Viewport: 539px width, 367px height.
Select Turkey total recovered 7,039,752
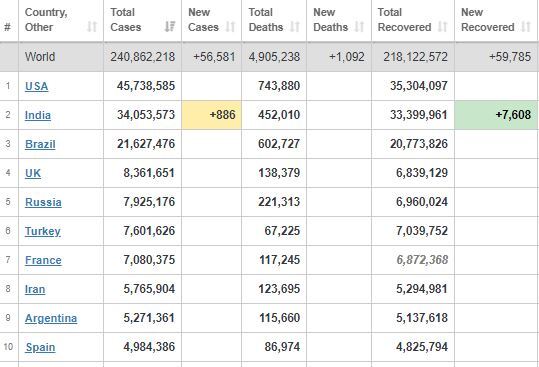tap(422, 231)
